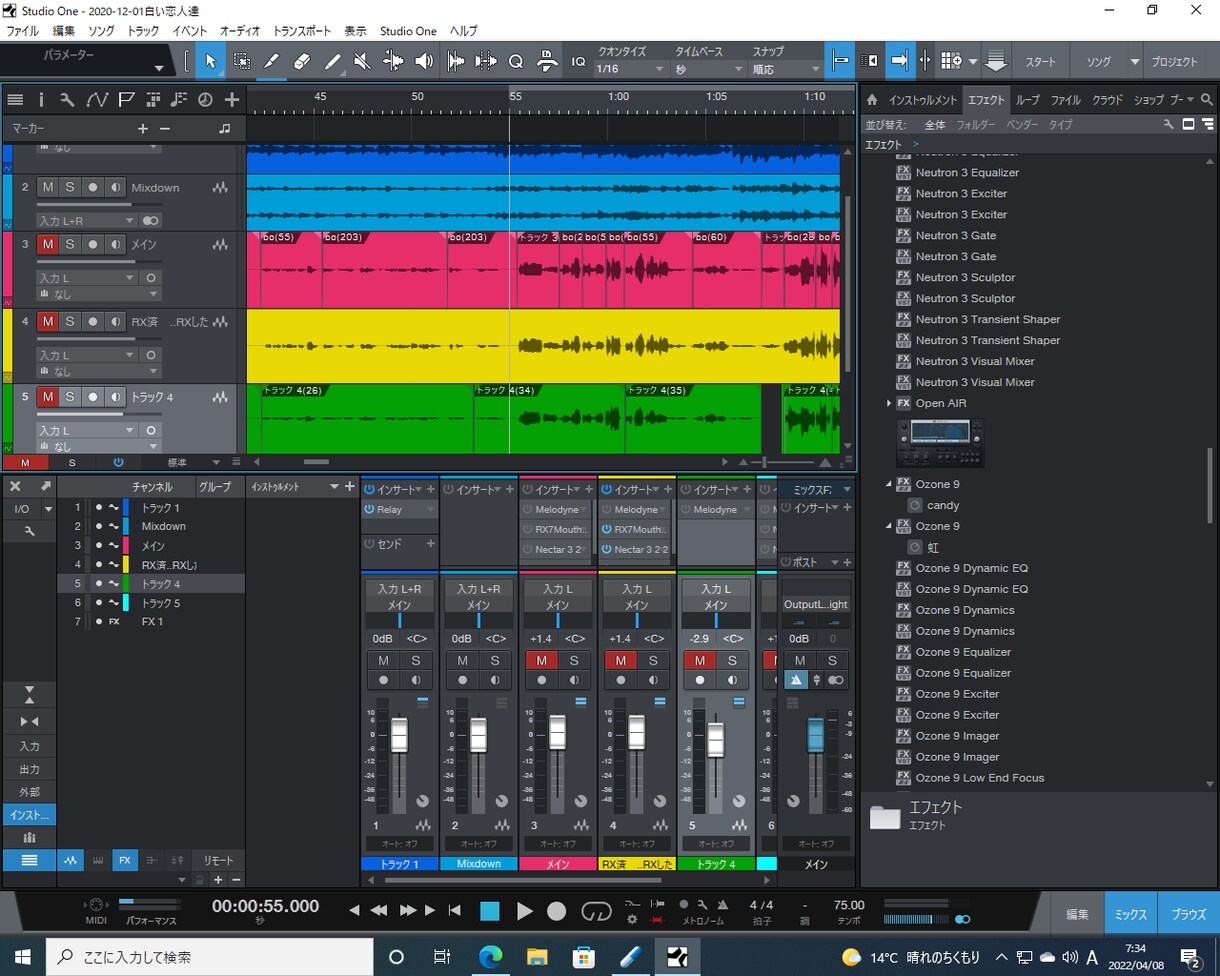Open the mixer wrench settings icon
1220x976 pixels.
coord(29,531)
